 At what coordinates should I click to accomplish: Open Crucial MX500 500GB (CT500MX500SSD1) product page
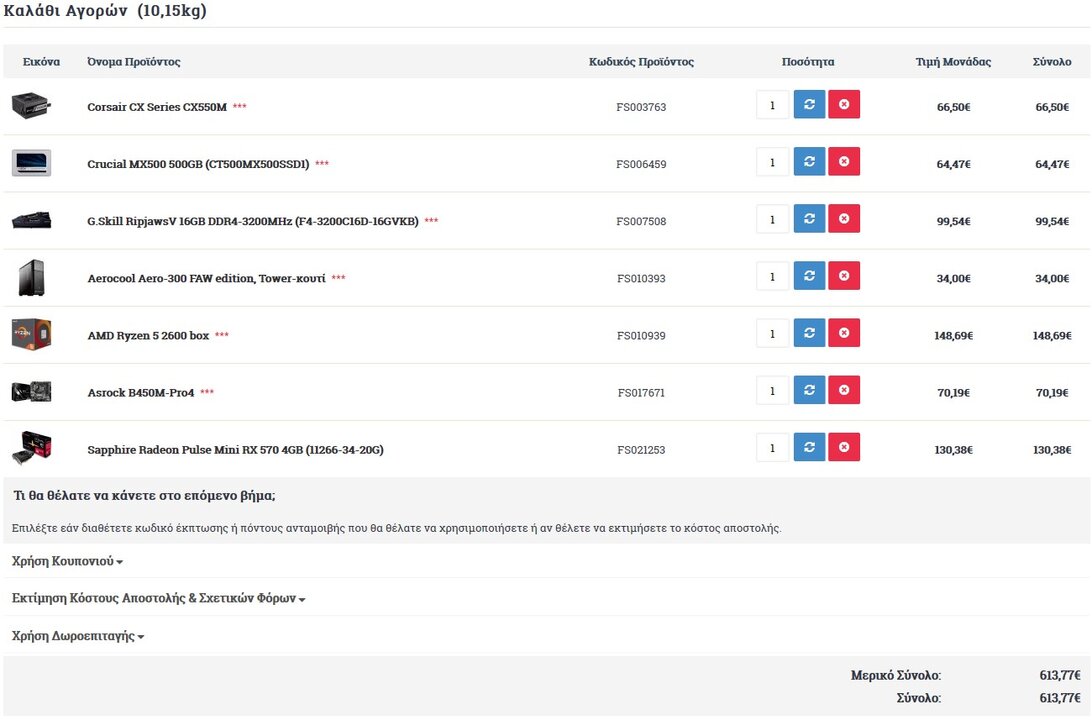198,164
